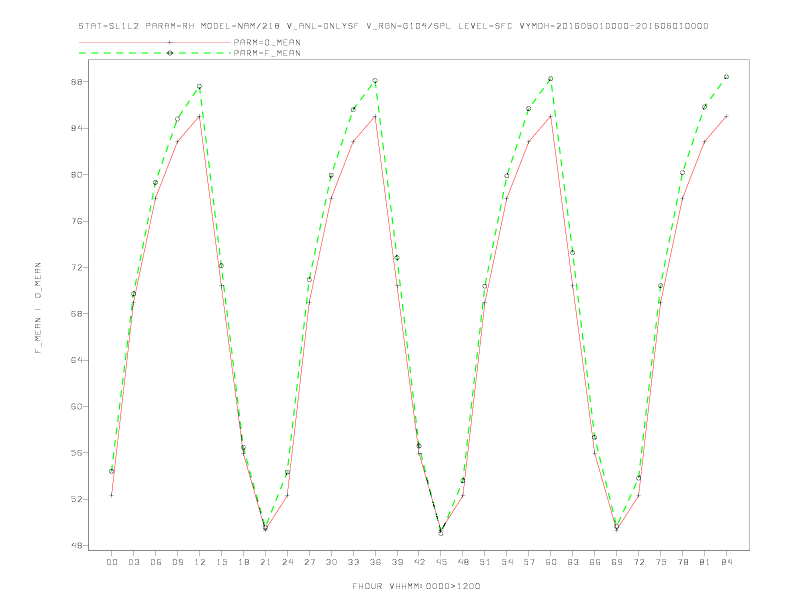This screenshot has height=612, width=792.
Task: Click the vertical axis title F_MEAN | O_MEAN
Action: pos(38,308)
